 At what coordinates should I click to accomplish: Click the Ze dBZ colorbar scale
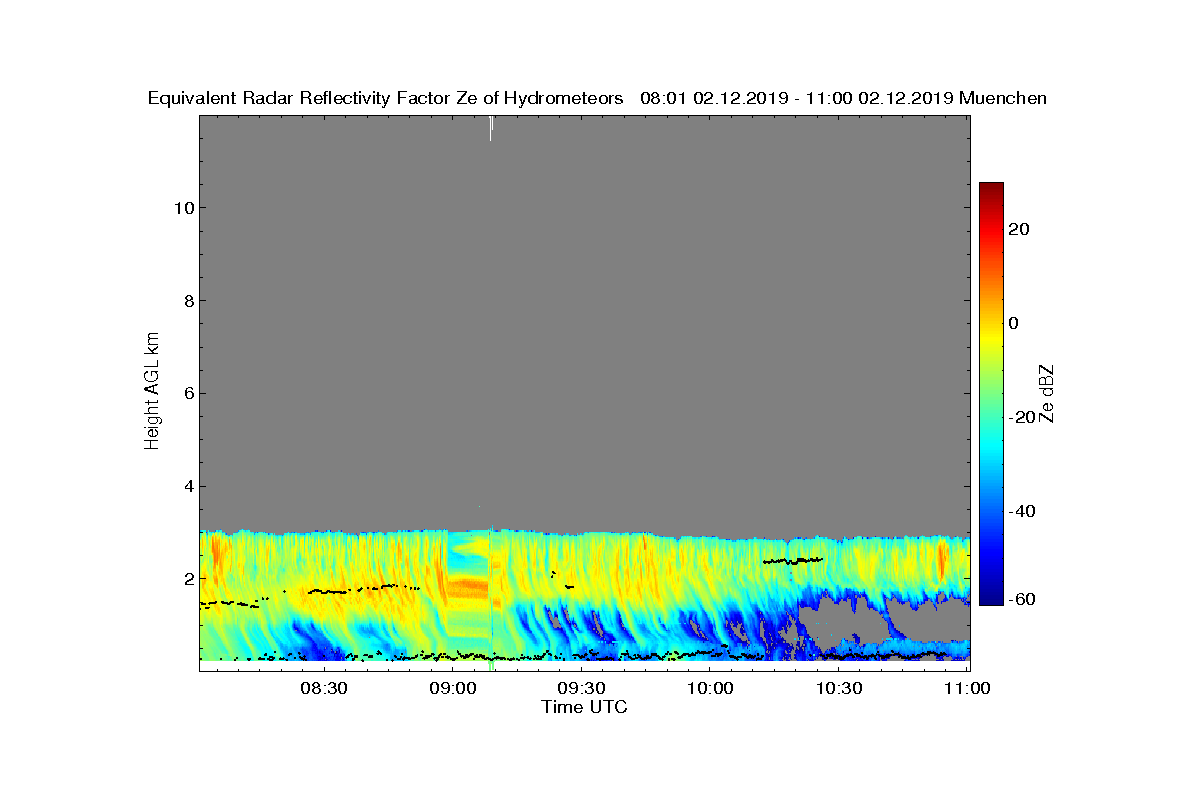tap(991, 393)
